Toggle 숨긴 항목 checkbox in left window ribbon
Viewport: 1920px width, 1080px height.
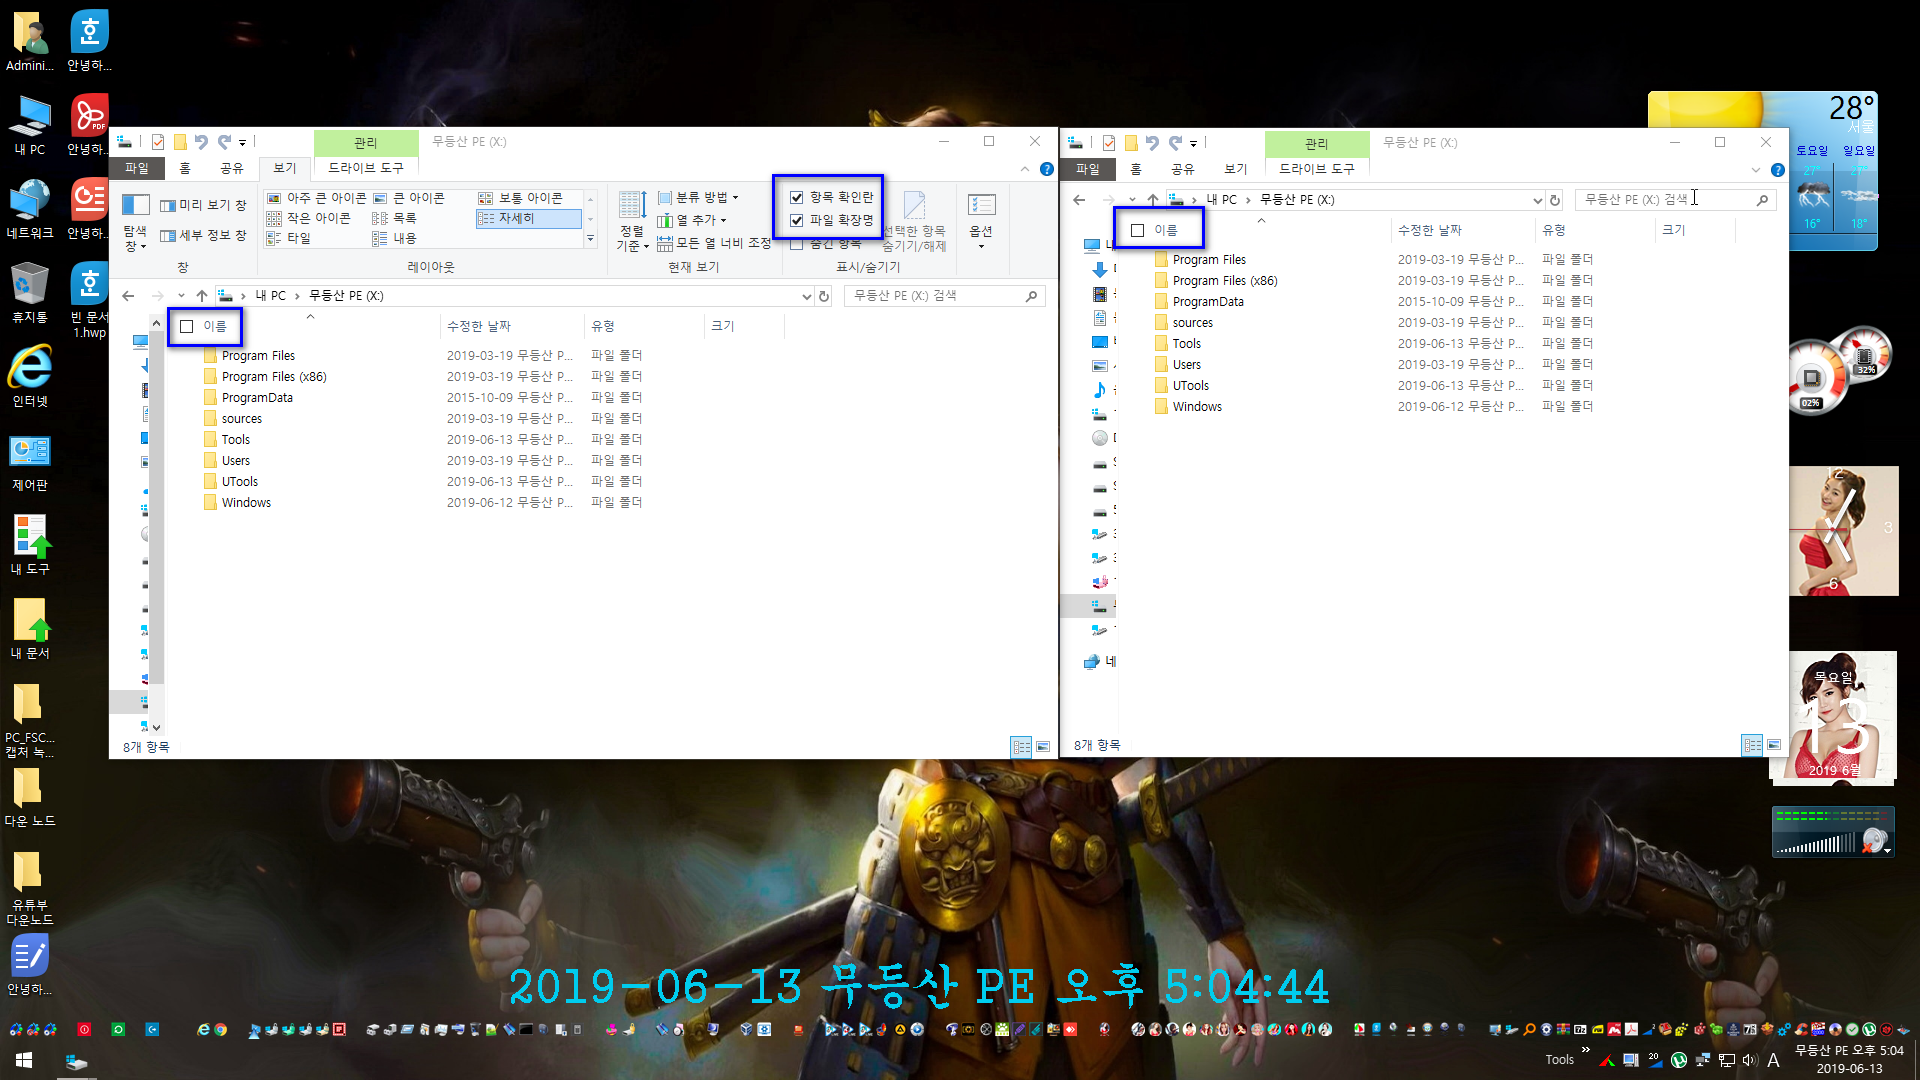click(796, 244)
